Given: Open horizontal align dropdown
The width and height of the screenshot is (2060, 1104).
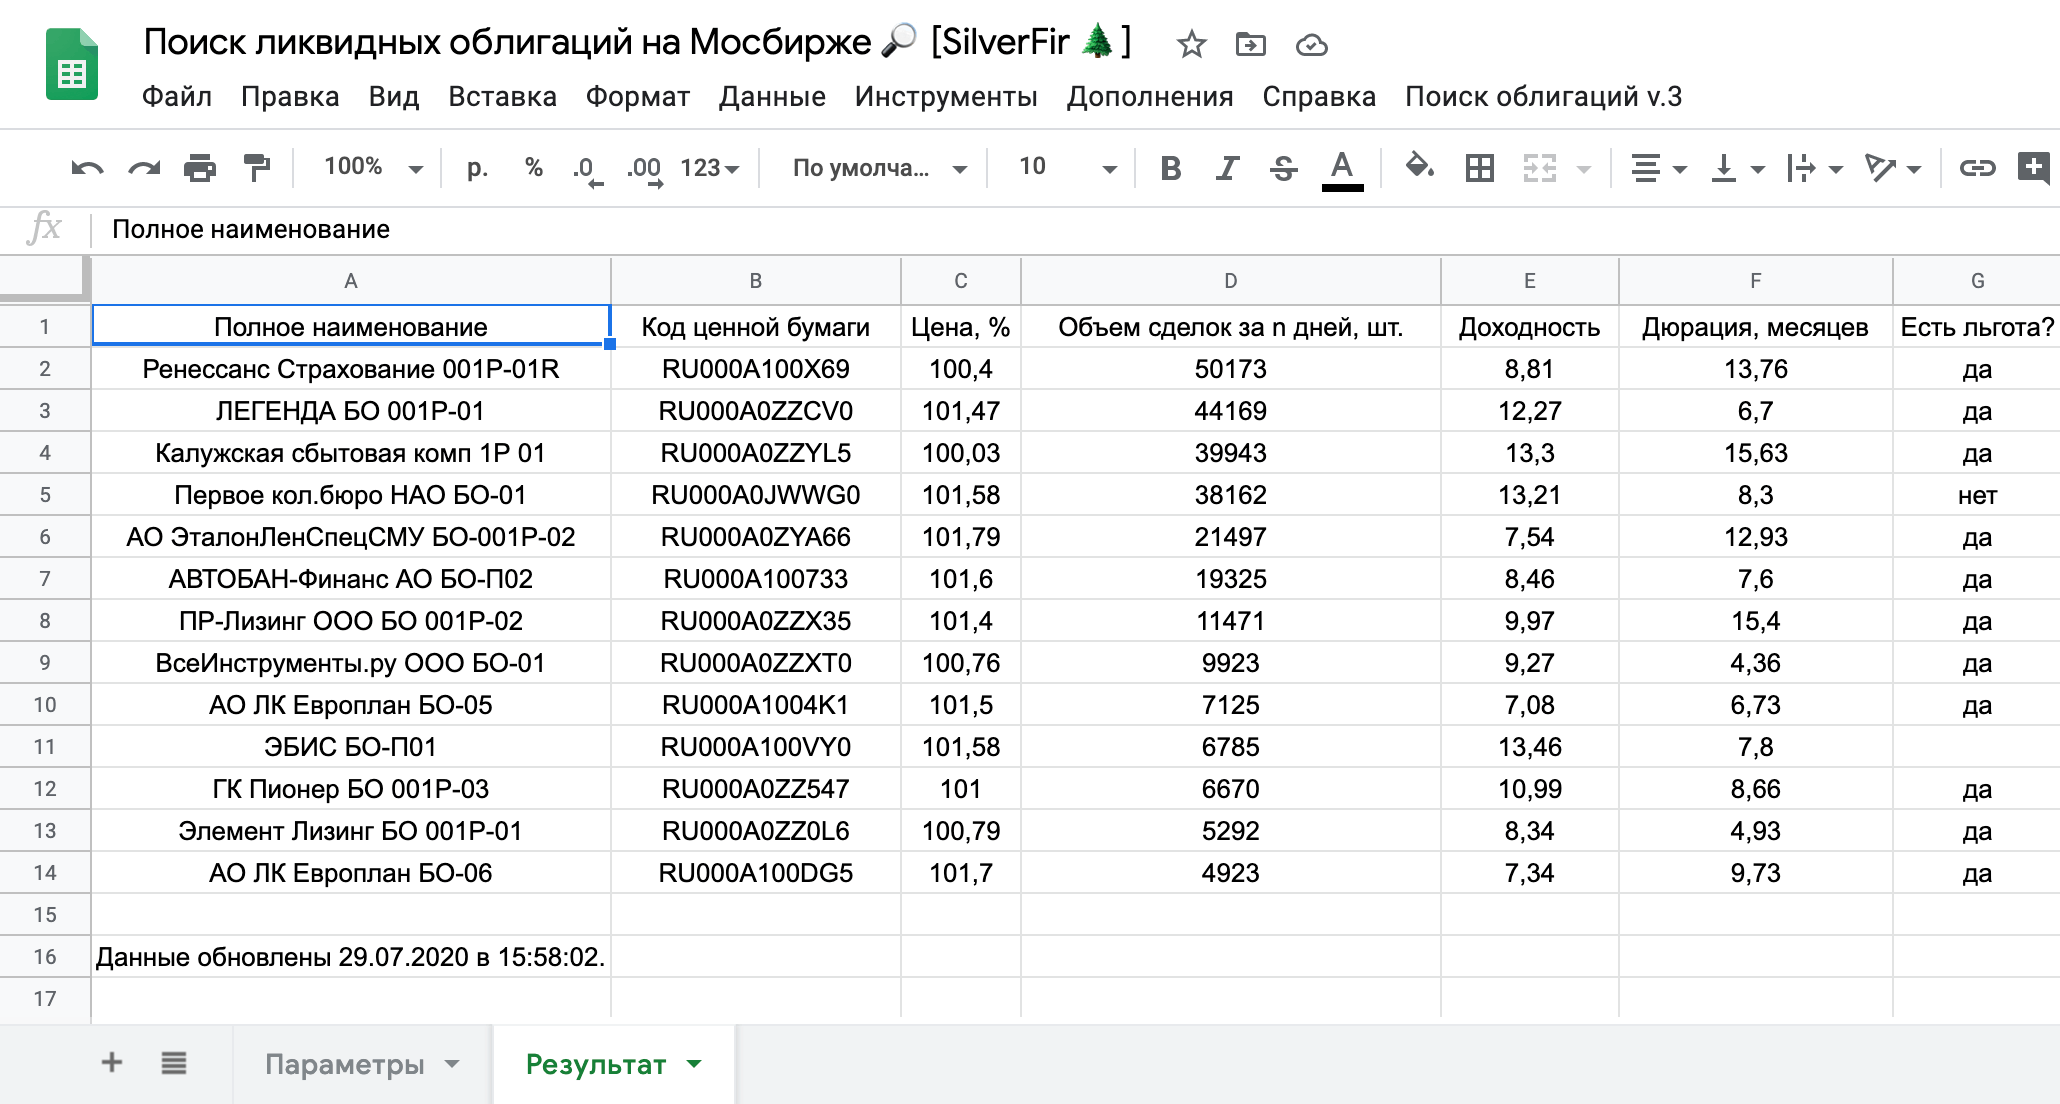Looking at the screenshot, I should pyautogui.click(x=1658, y=168).
